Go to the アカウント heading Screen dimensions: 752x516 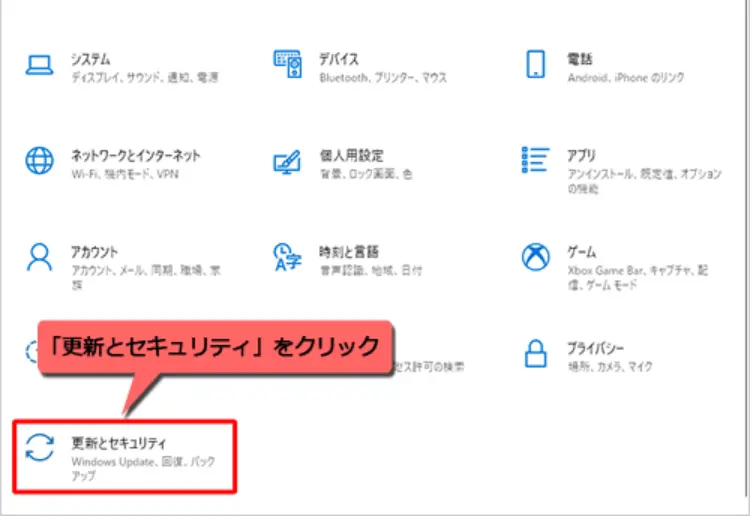coord(94,252)
